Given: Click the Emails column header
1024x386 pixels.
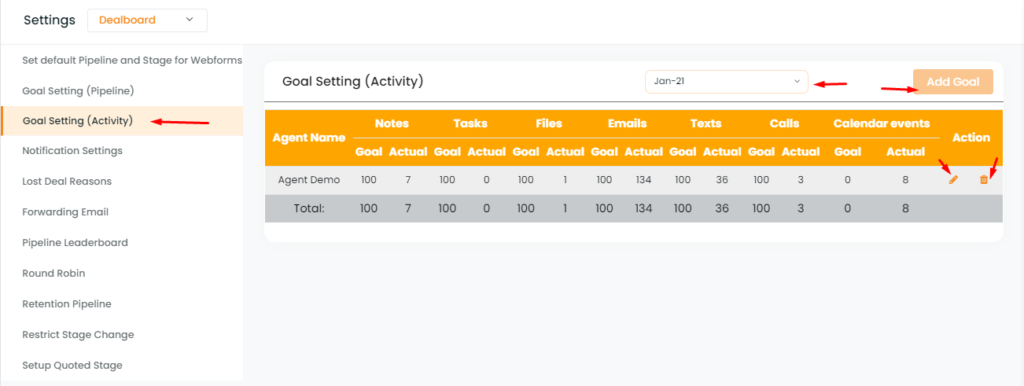Looking at the screenshot, I should [627, 123].
